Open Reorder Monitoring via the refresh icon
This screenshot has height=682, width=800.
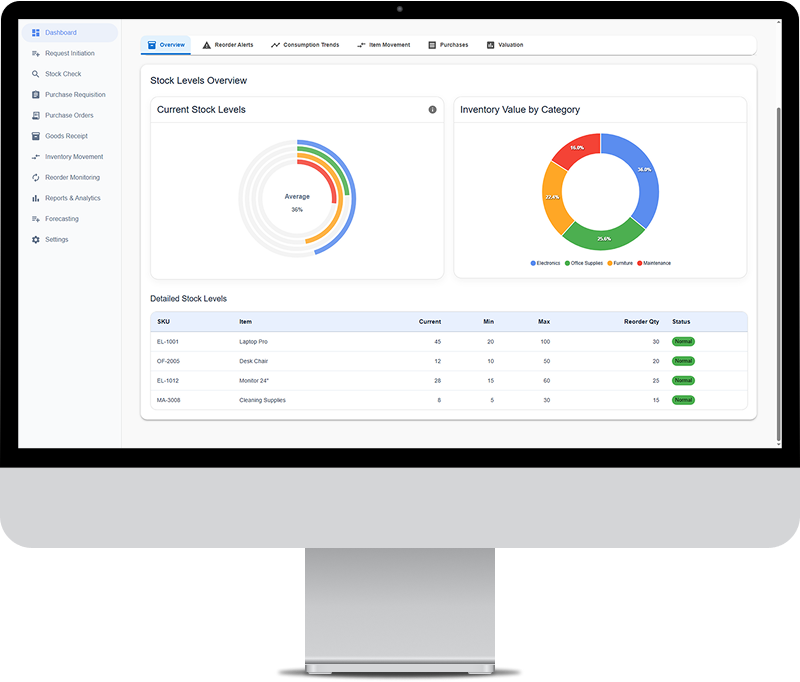(35, 178)
